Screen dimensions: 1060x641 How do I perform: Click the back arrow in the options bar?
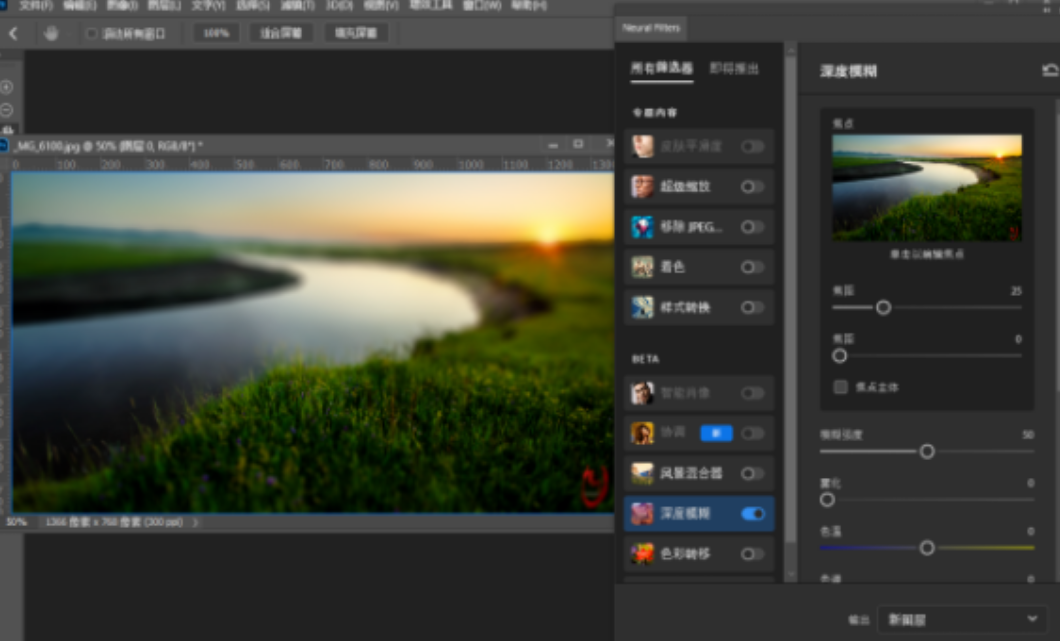tap(13, 33)
